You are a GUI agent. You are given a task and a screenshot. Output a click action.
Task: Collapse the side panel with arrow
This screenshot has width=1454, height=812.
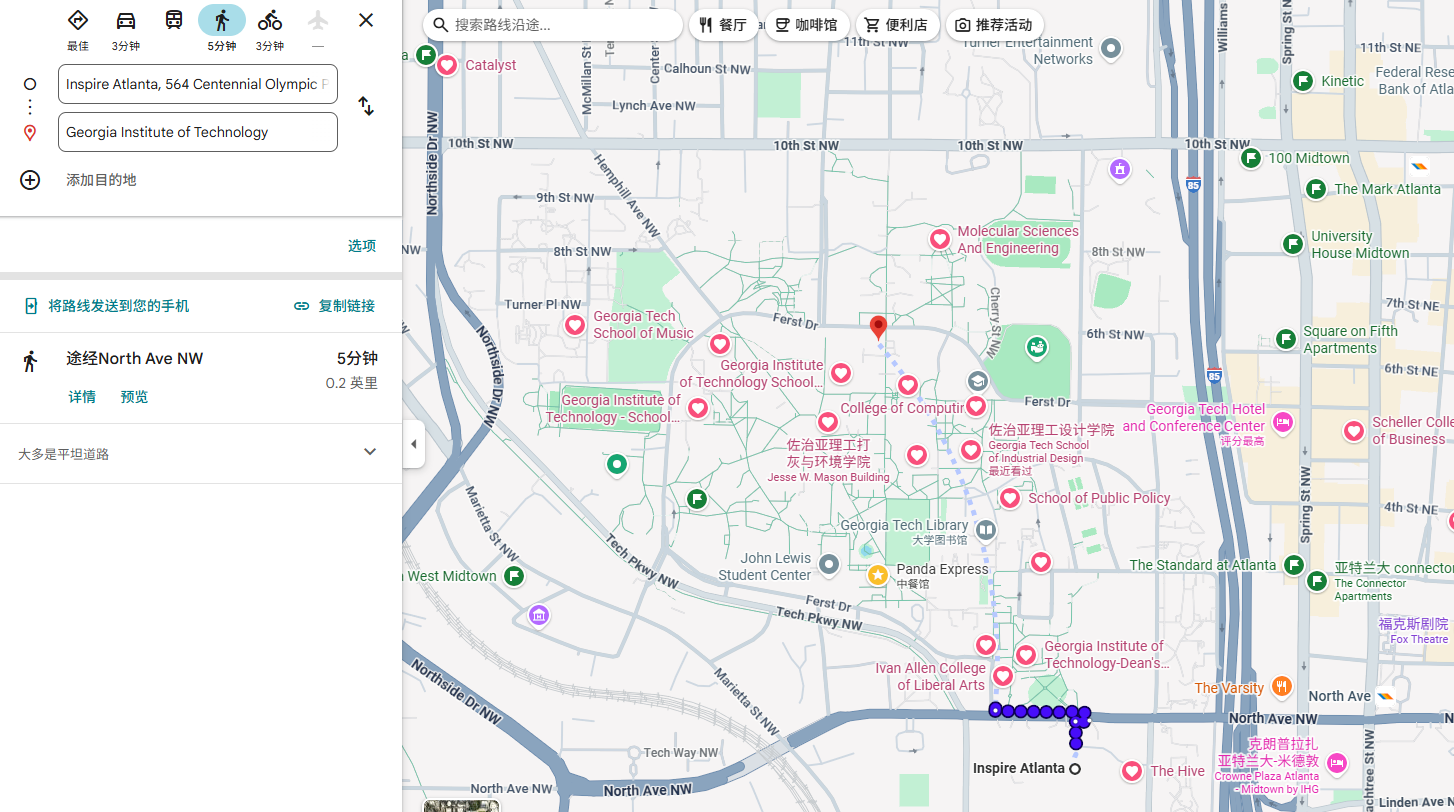coord(414,444)
